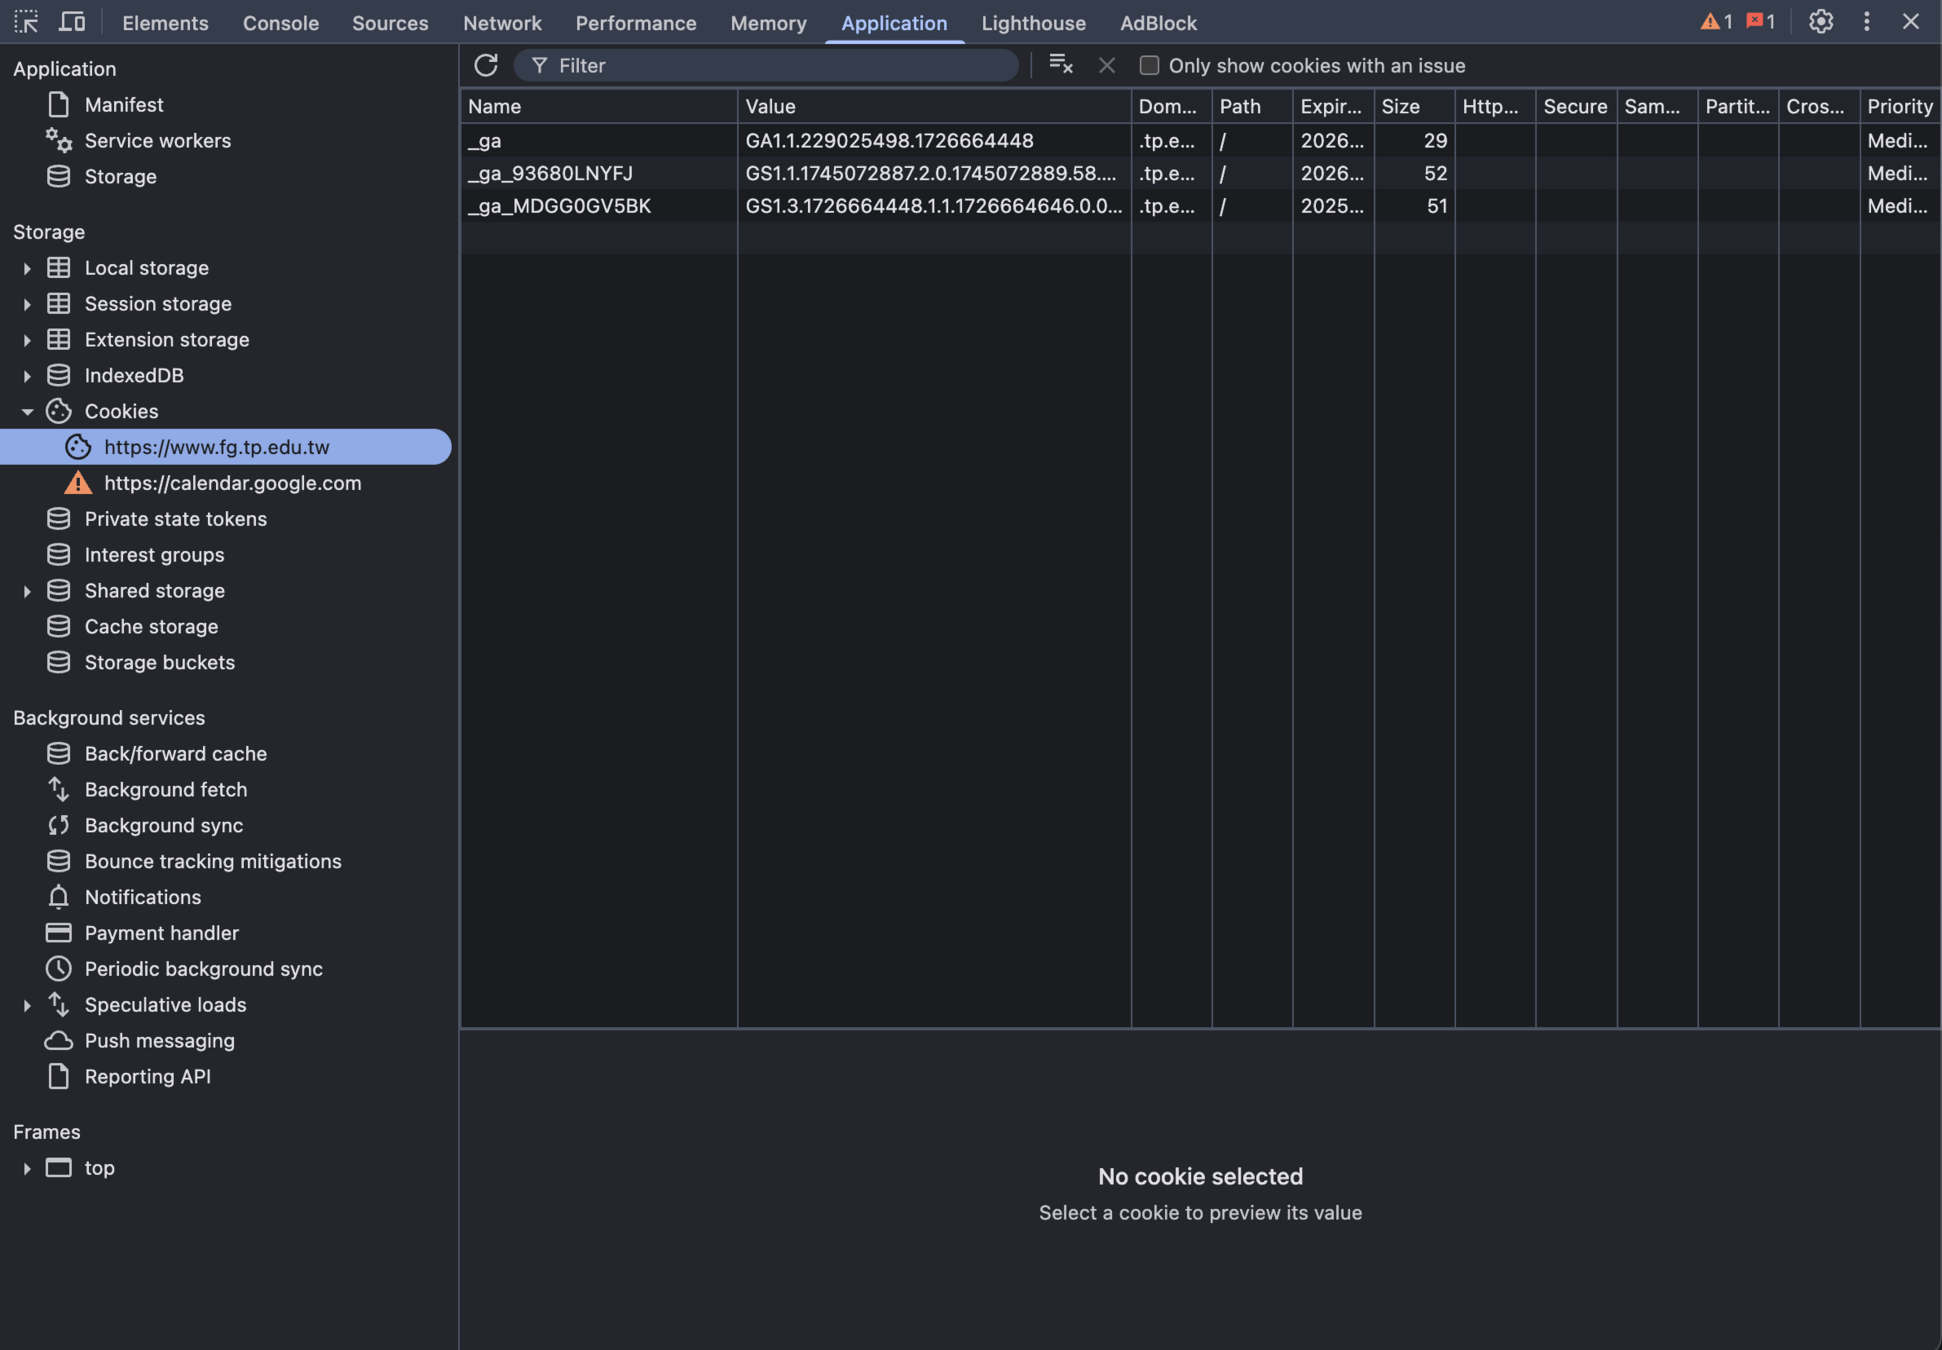Sort cookies by Size column header

pos(1412,106)
